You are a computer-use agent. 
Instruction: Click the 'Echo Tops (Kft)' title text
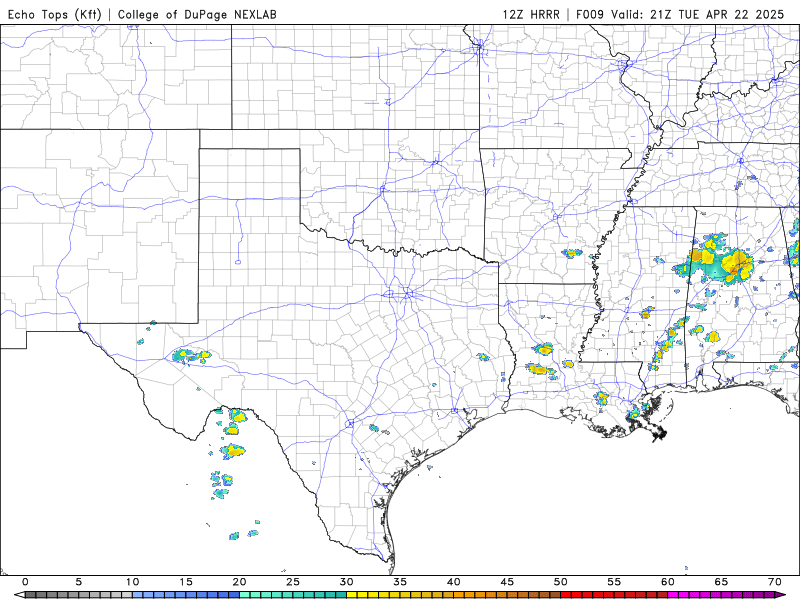[x=55, y=14]
